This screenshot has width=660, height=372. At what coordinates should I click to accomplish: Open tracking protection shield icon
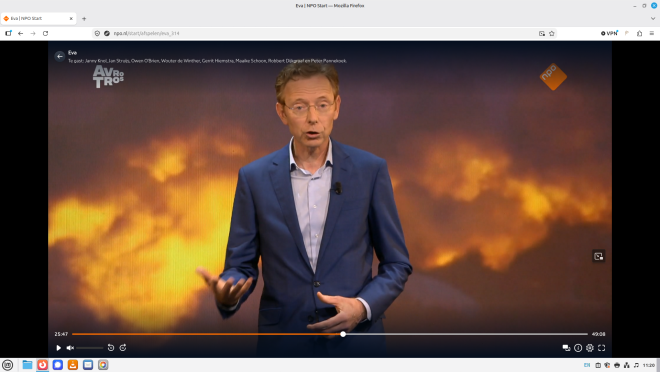tap(97, 33)
